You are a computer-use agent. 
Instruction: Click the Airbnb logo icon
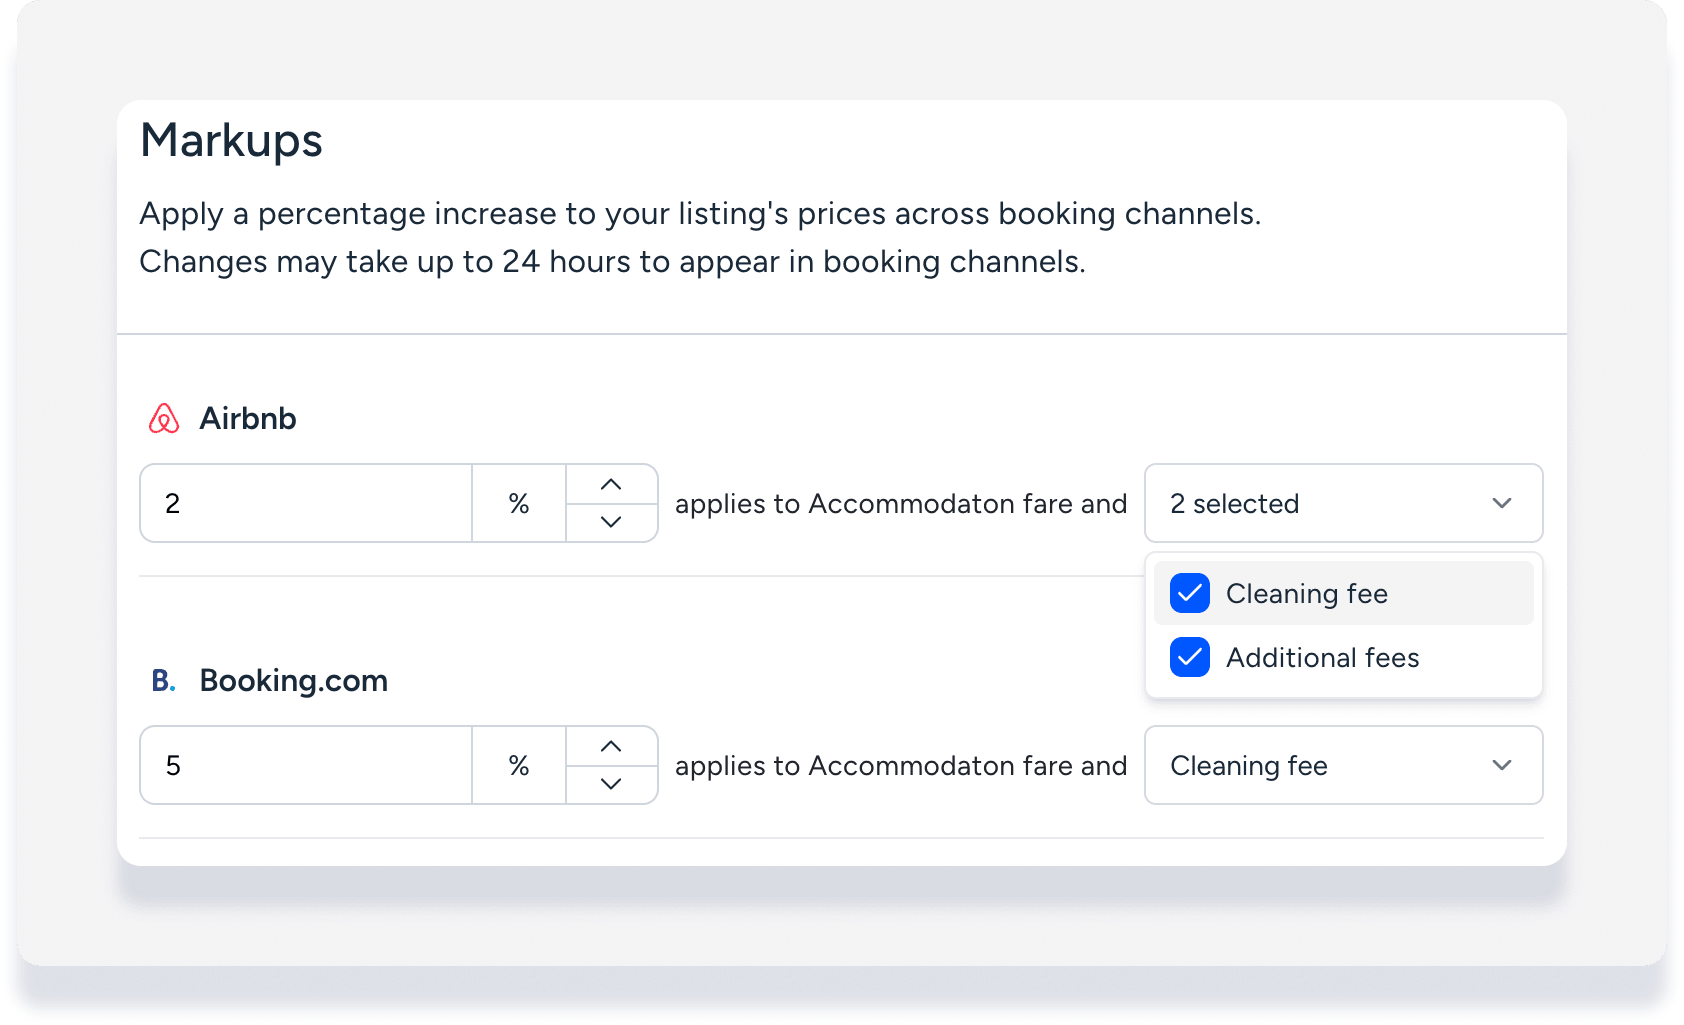[164, 418]
